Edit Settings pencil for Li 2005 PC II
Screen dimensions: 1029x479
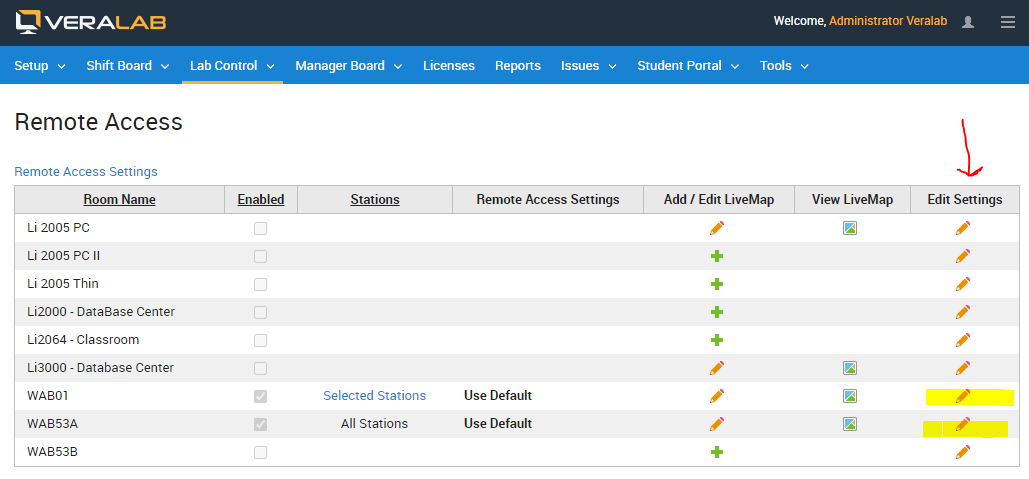(963, 256)
